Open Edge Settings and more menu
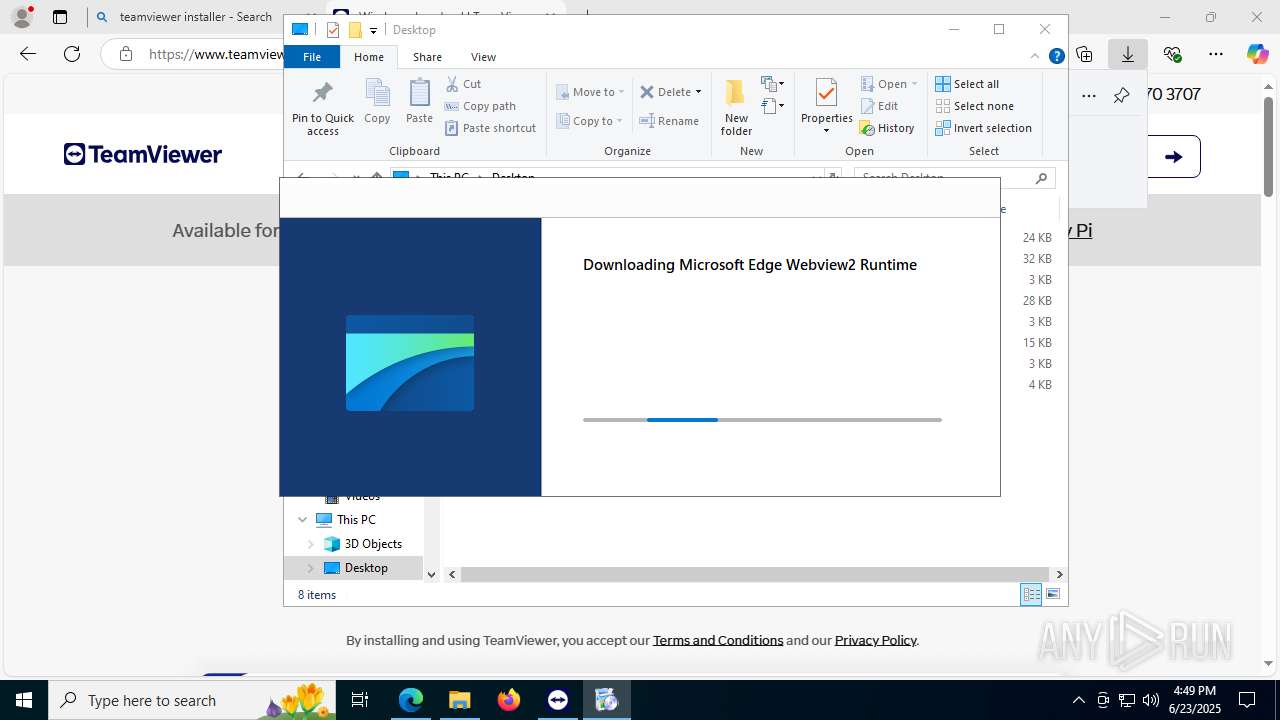 [x=1215, y=54]
